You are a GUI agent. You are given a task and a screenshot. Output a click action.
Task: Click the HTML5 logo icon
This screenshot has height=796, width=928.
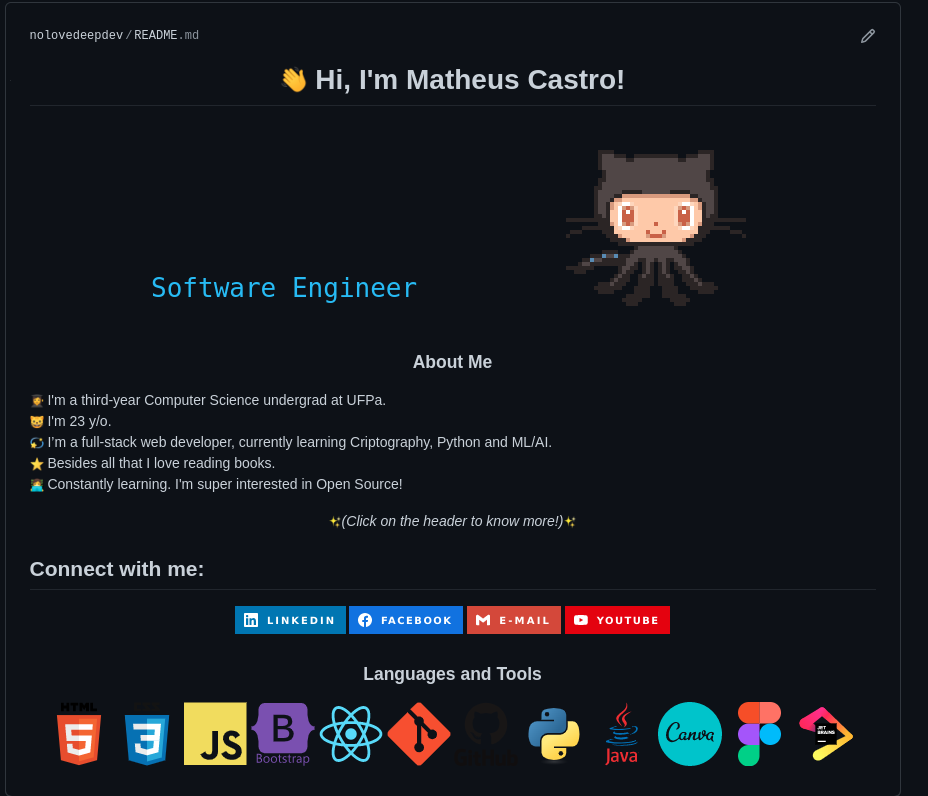[79, 734]
